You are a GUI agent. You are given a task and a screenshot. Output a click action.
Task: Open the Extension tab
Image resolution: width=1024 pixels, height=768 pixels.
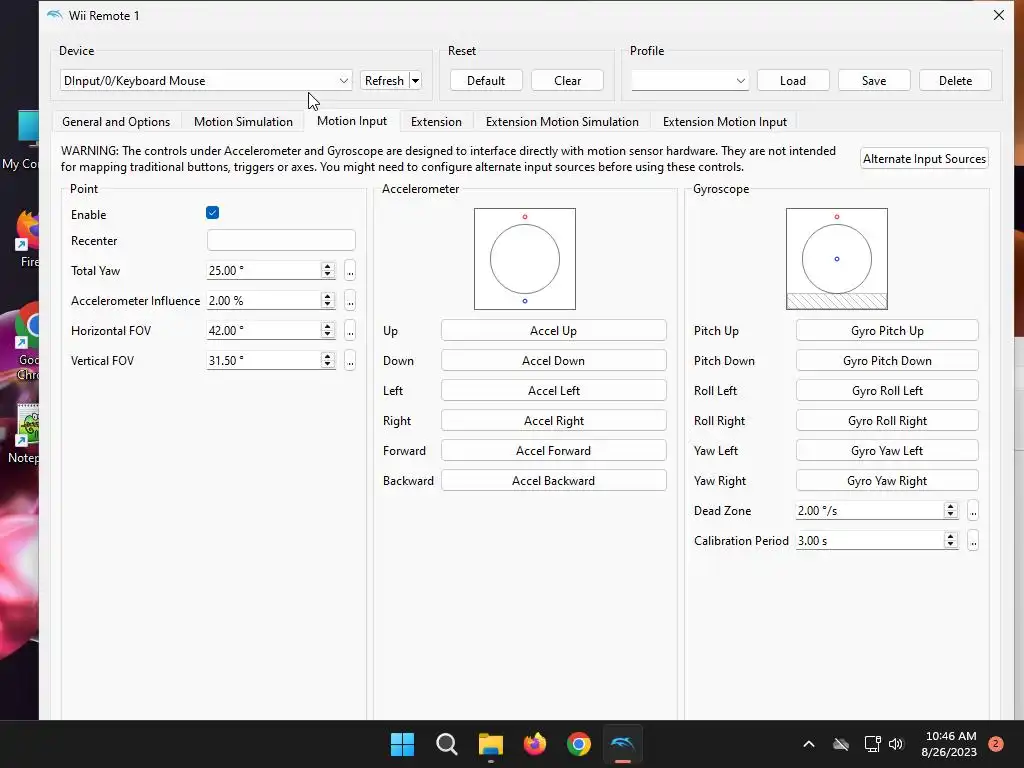point(436,121)
